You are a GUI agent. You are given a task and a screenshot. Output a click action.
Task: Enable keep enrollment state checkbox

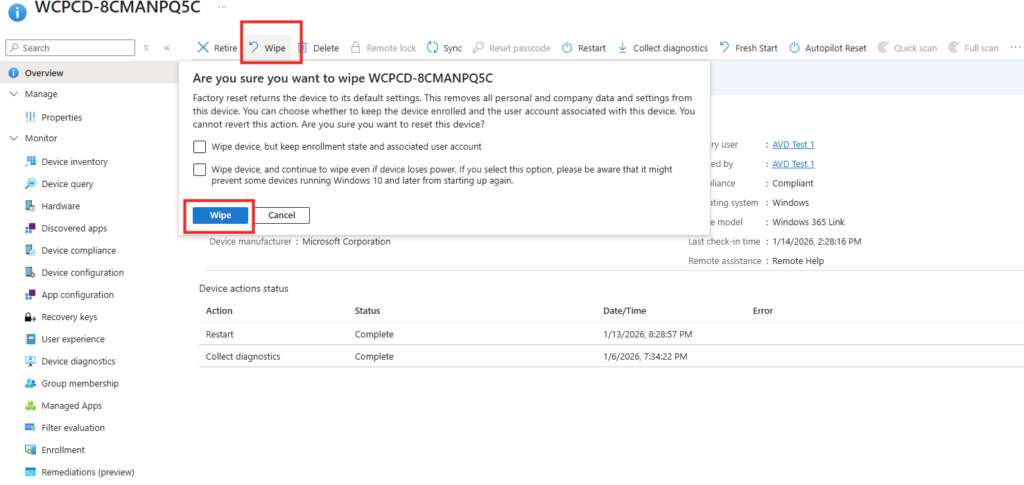pos(200,147)
